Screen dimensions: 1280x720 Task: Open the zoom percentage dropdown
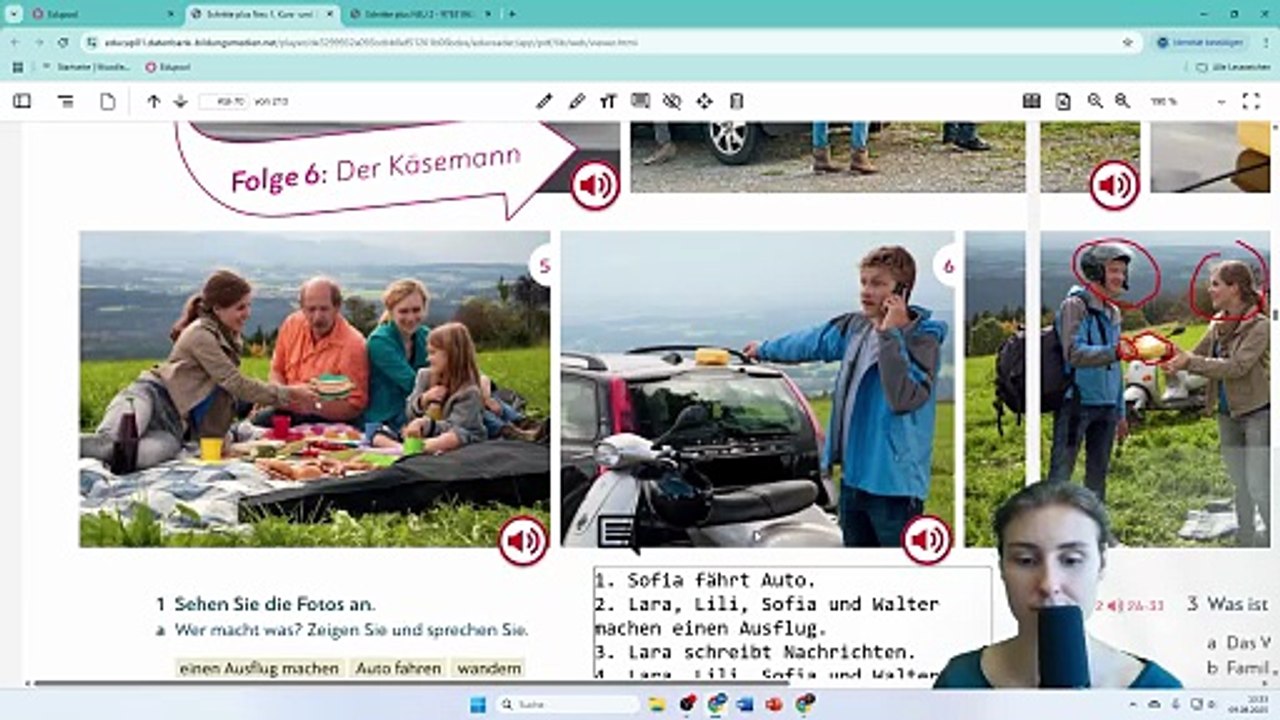click(x=1188, y=101)
